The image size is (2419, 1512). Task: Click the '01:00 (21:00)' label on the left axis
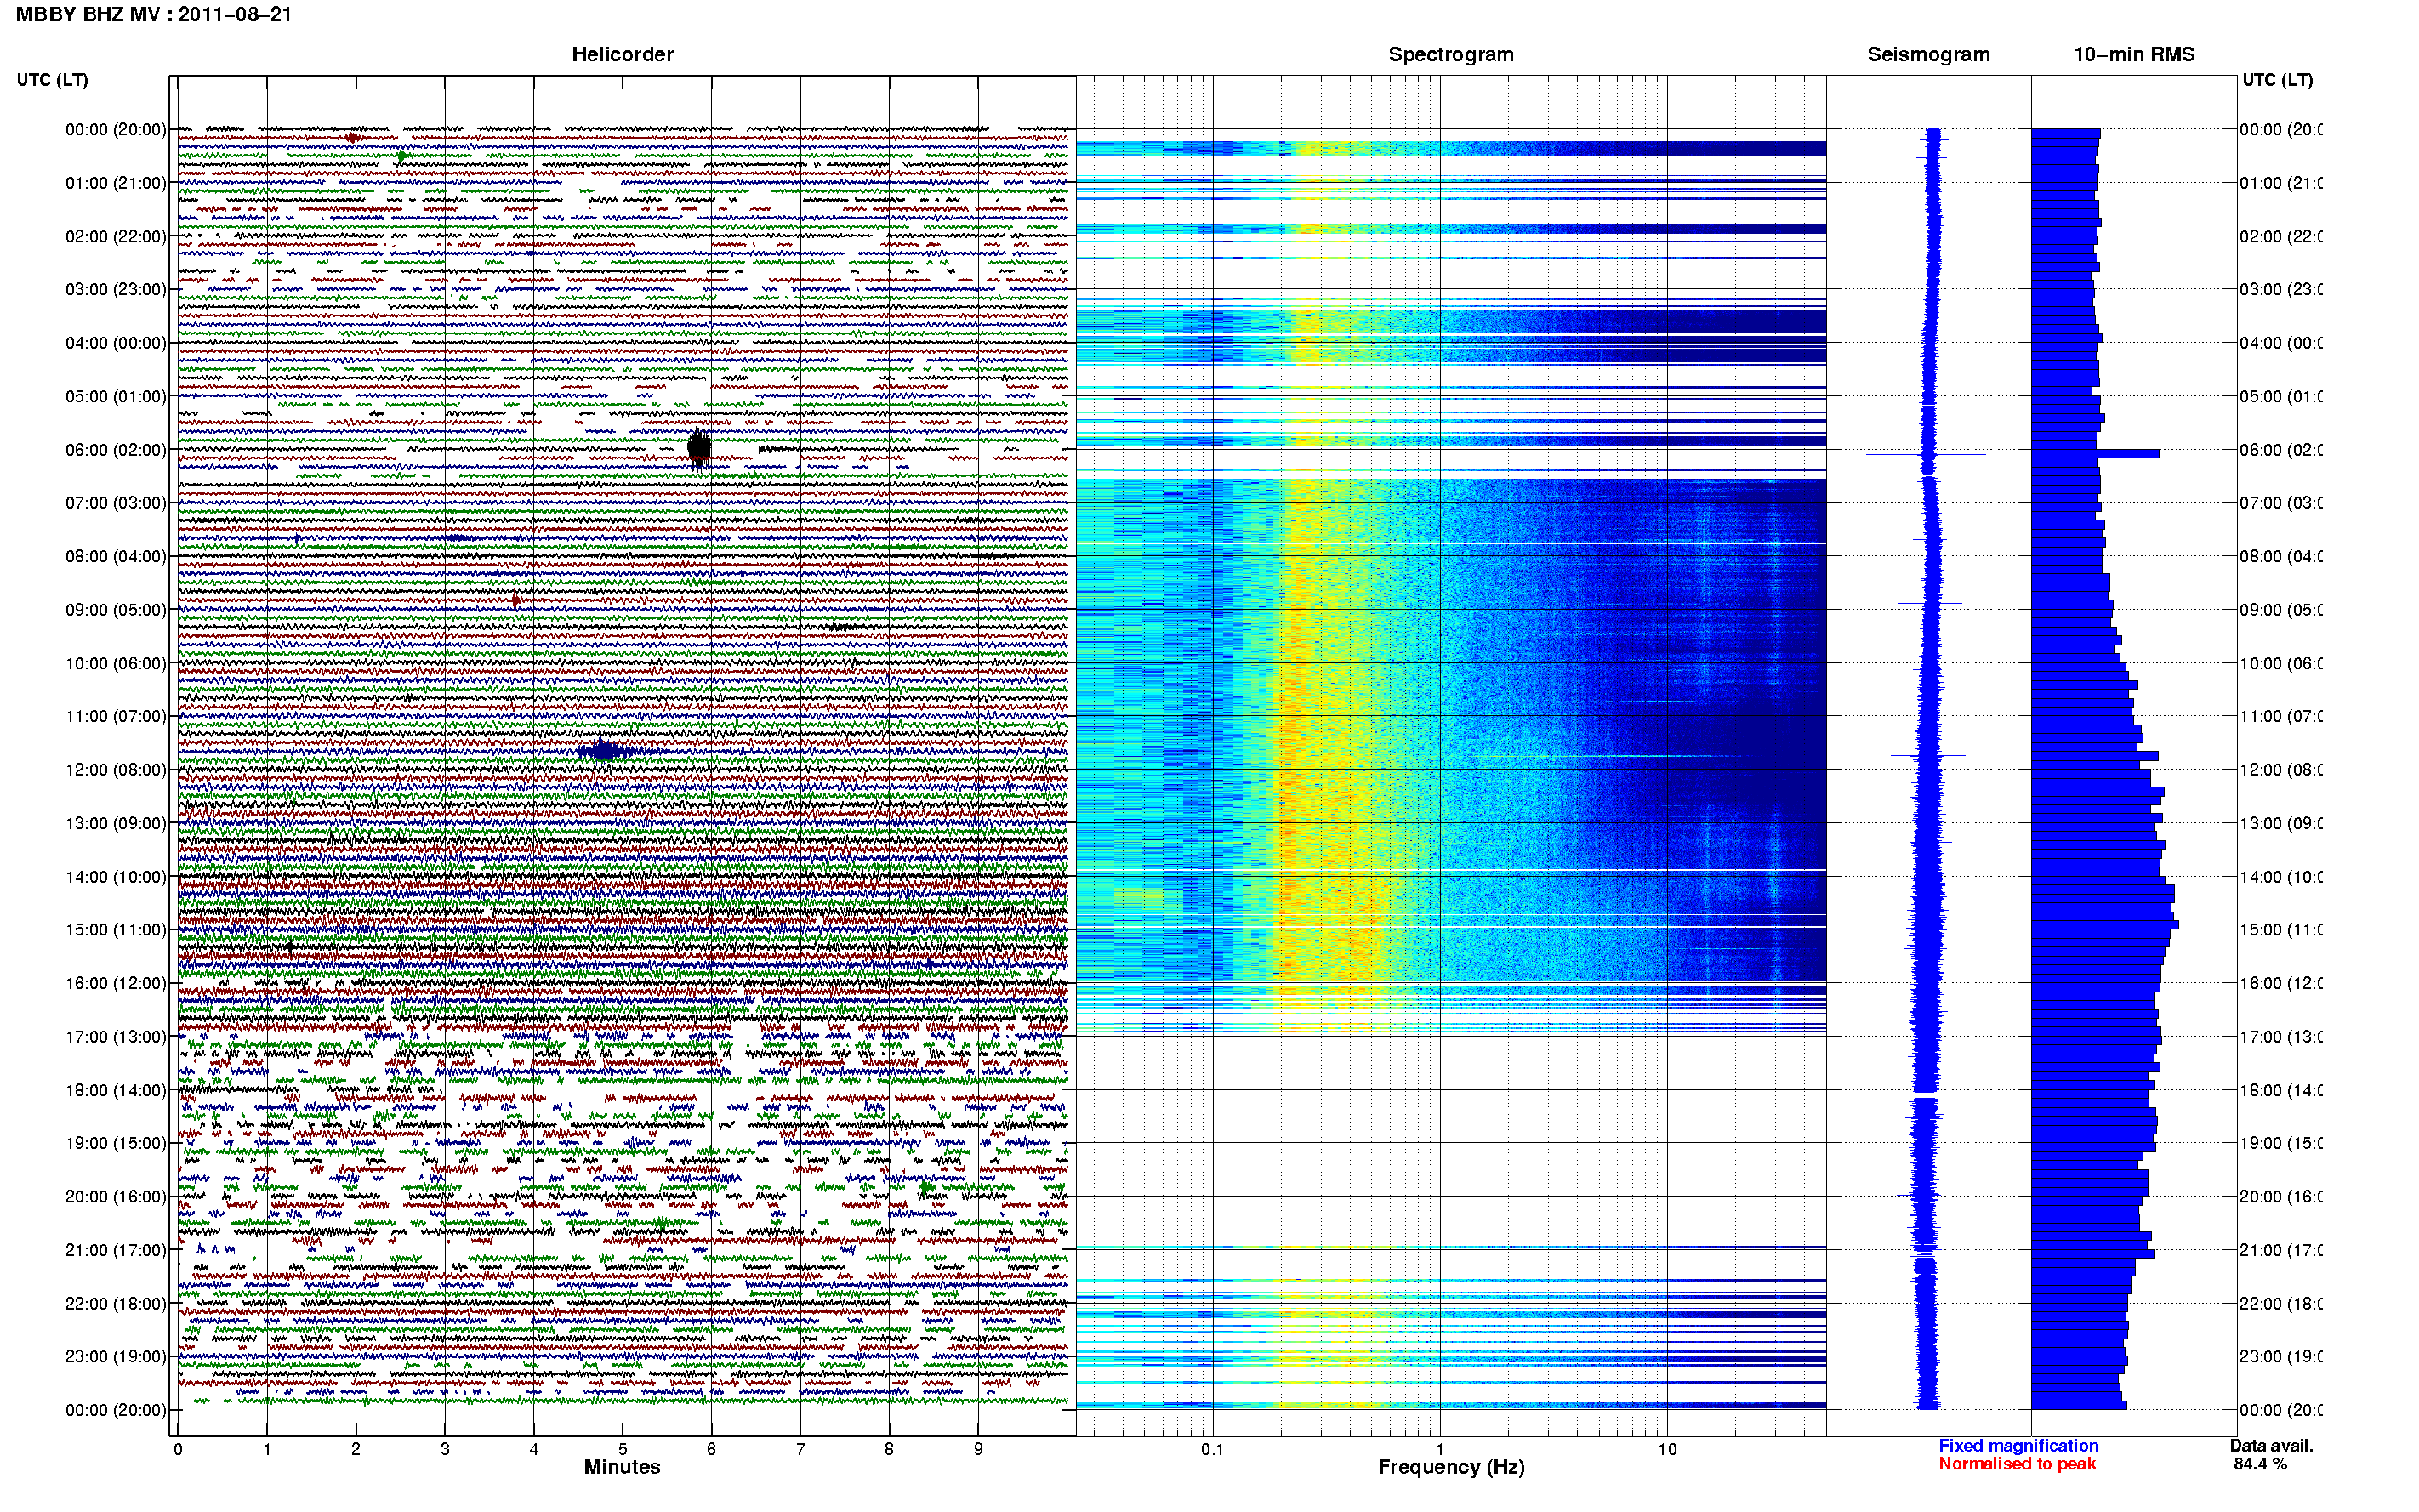(x=116, y=183)
